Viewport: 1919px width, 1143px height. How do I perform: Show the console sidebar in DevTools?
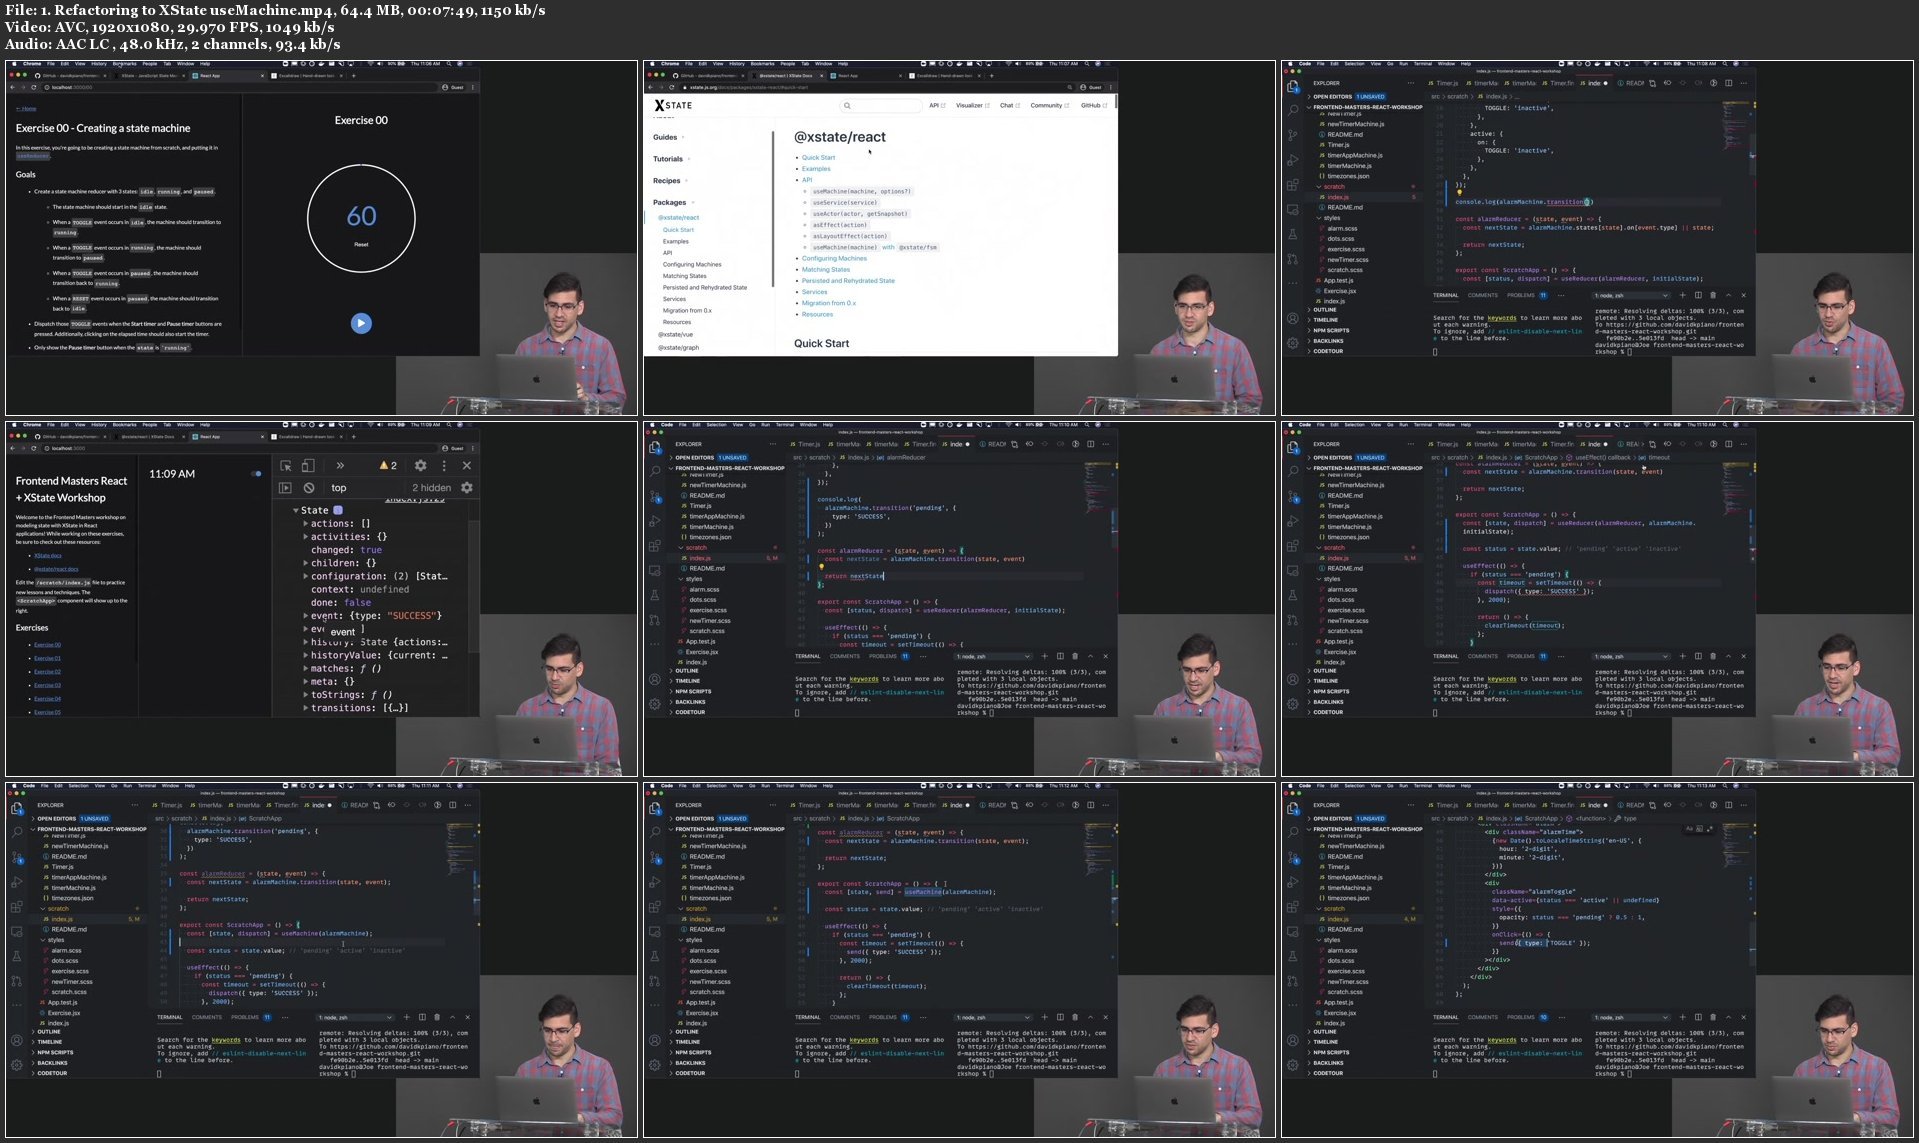tap(286, 488)
